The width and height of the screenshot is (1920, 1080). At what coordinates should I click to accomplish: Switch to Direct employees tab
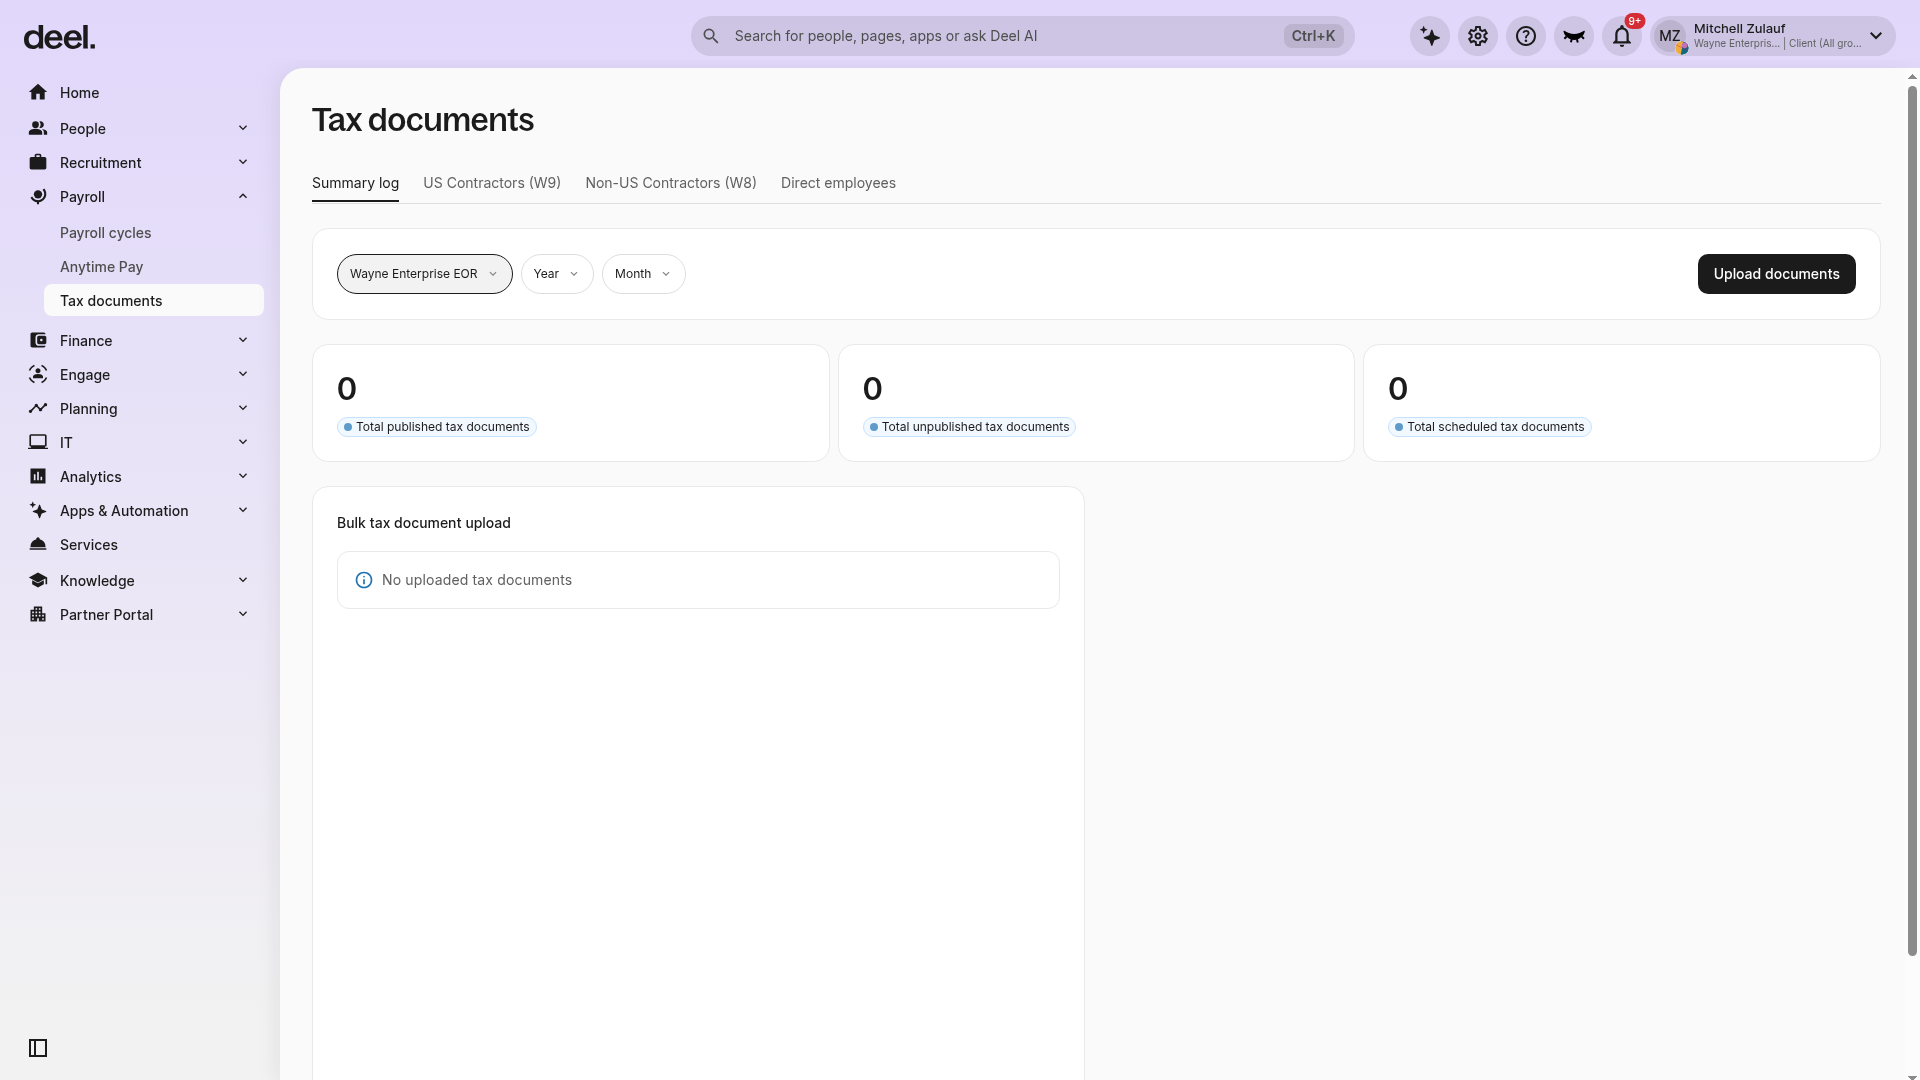click(838, 183)
